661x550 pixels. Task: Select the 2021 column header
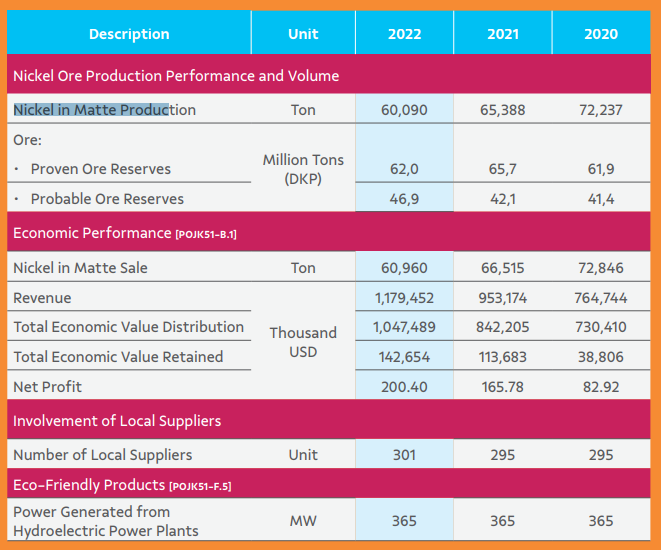503,34
